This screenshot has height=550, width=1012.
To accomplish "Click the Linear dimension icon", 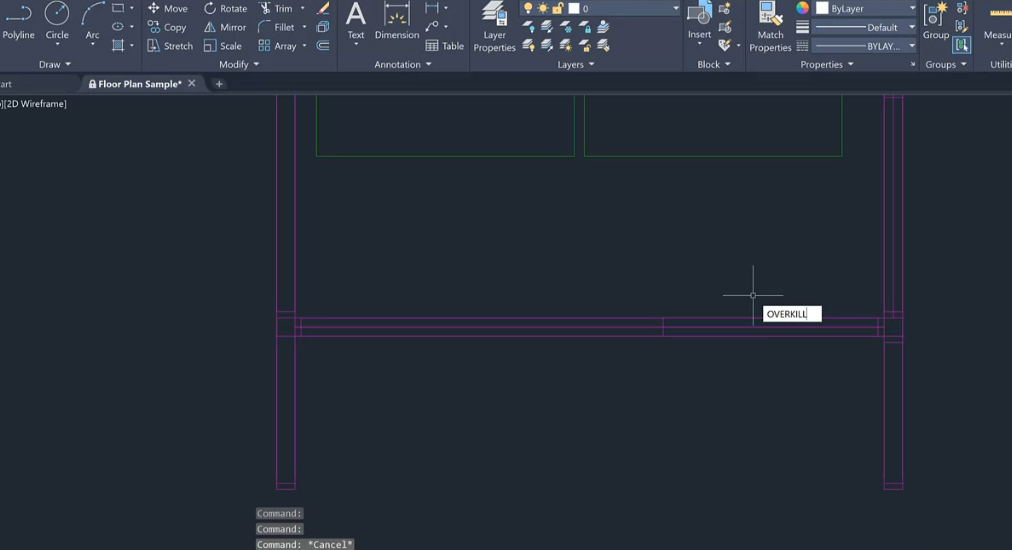I will pos(432,8).
